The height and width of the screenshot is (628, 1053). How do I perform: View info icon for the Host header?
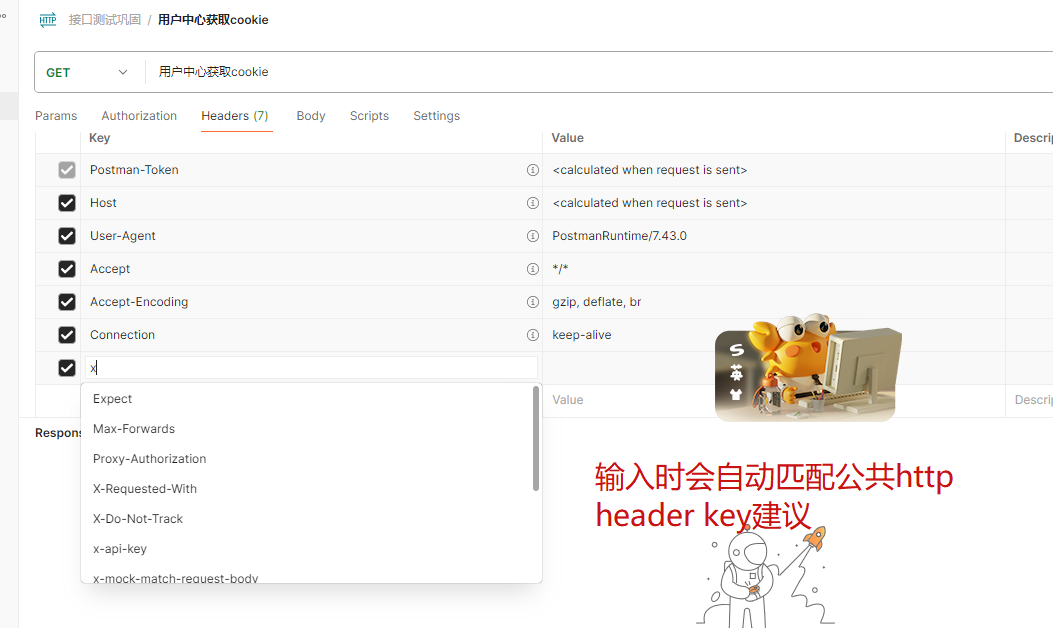[532, 203]
